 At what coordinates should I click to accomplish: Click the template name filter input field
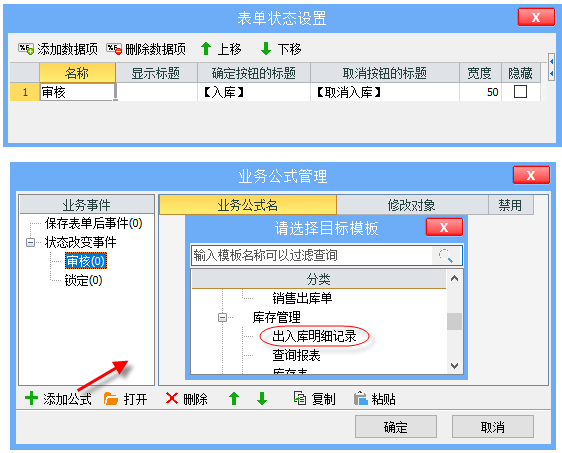(312, 256)
